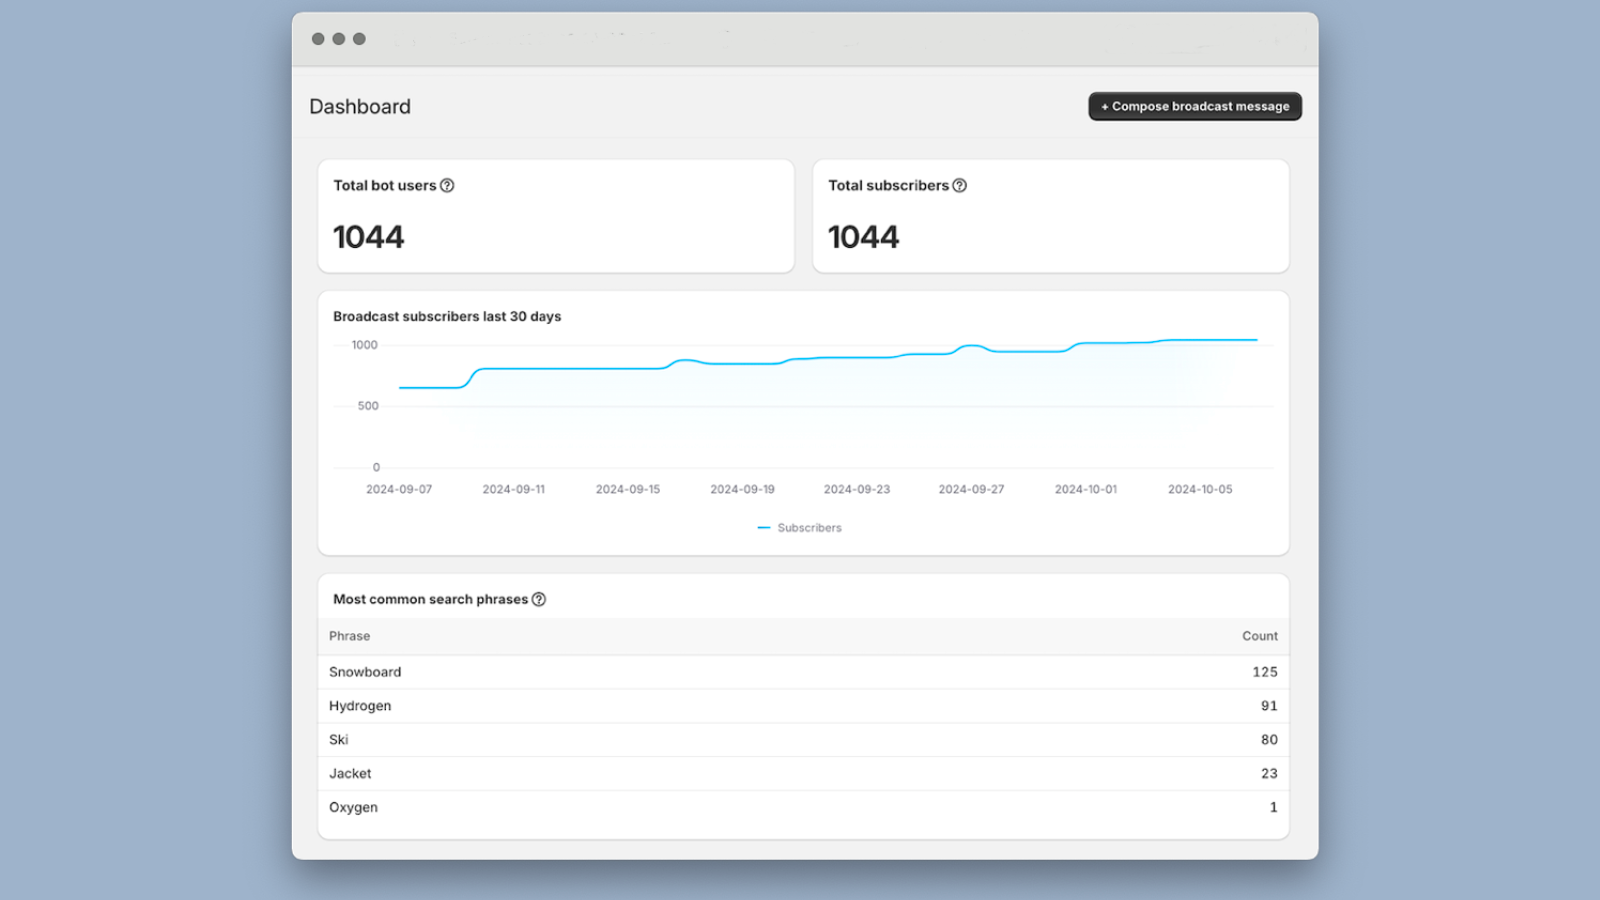Click the plus icon on the broadcast button

coord(1104,106)
